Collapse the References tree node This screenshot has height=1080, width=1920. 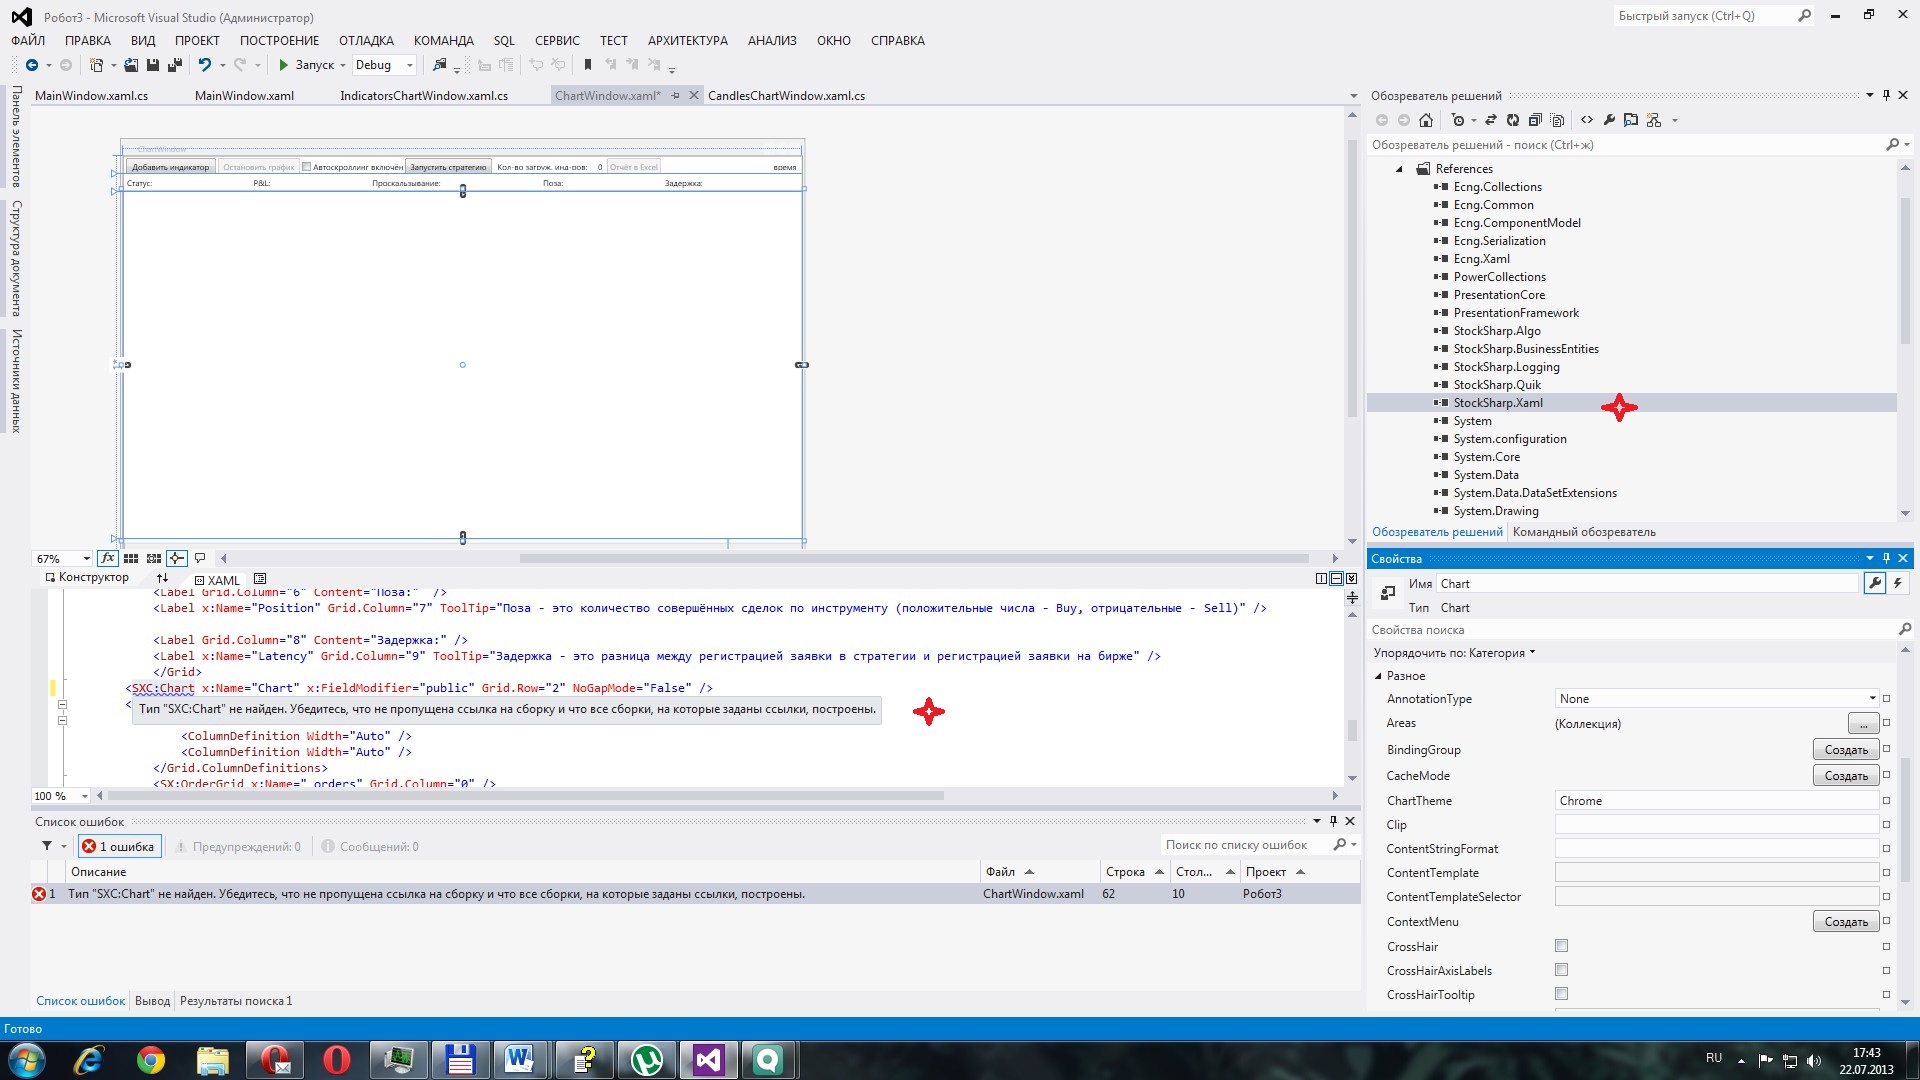click(1399, 169)
